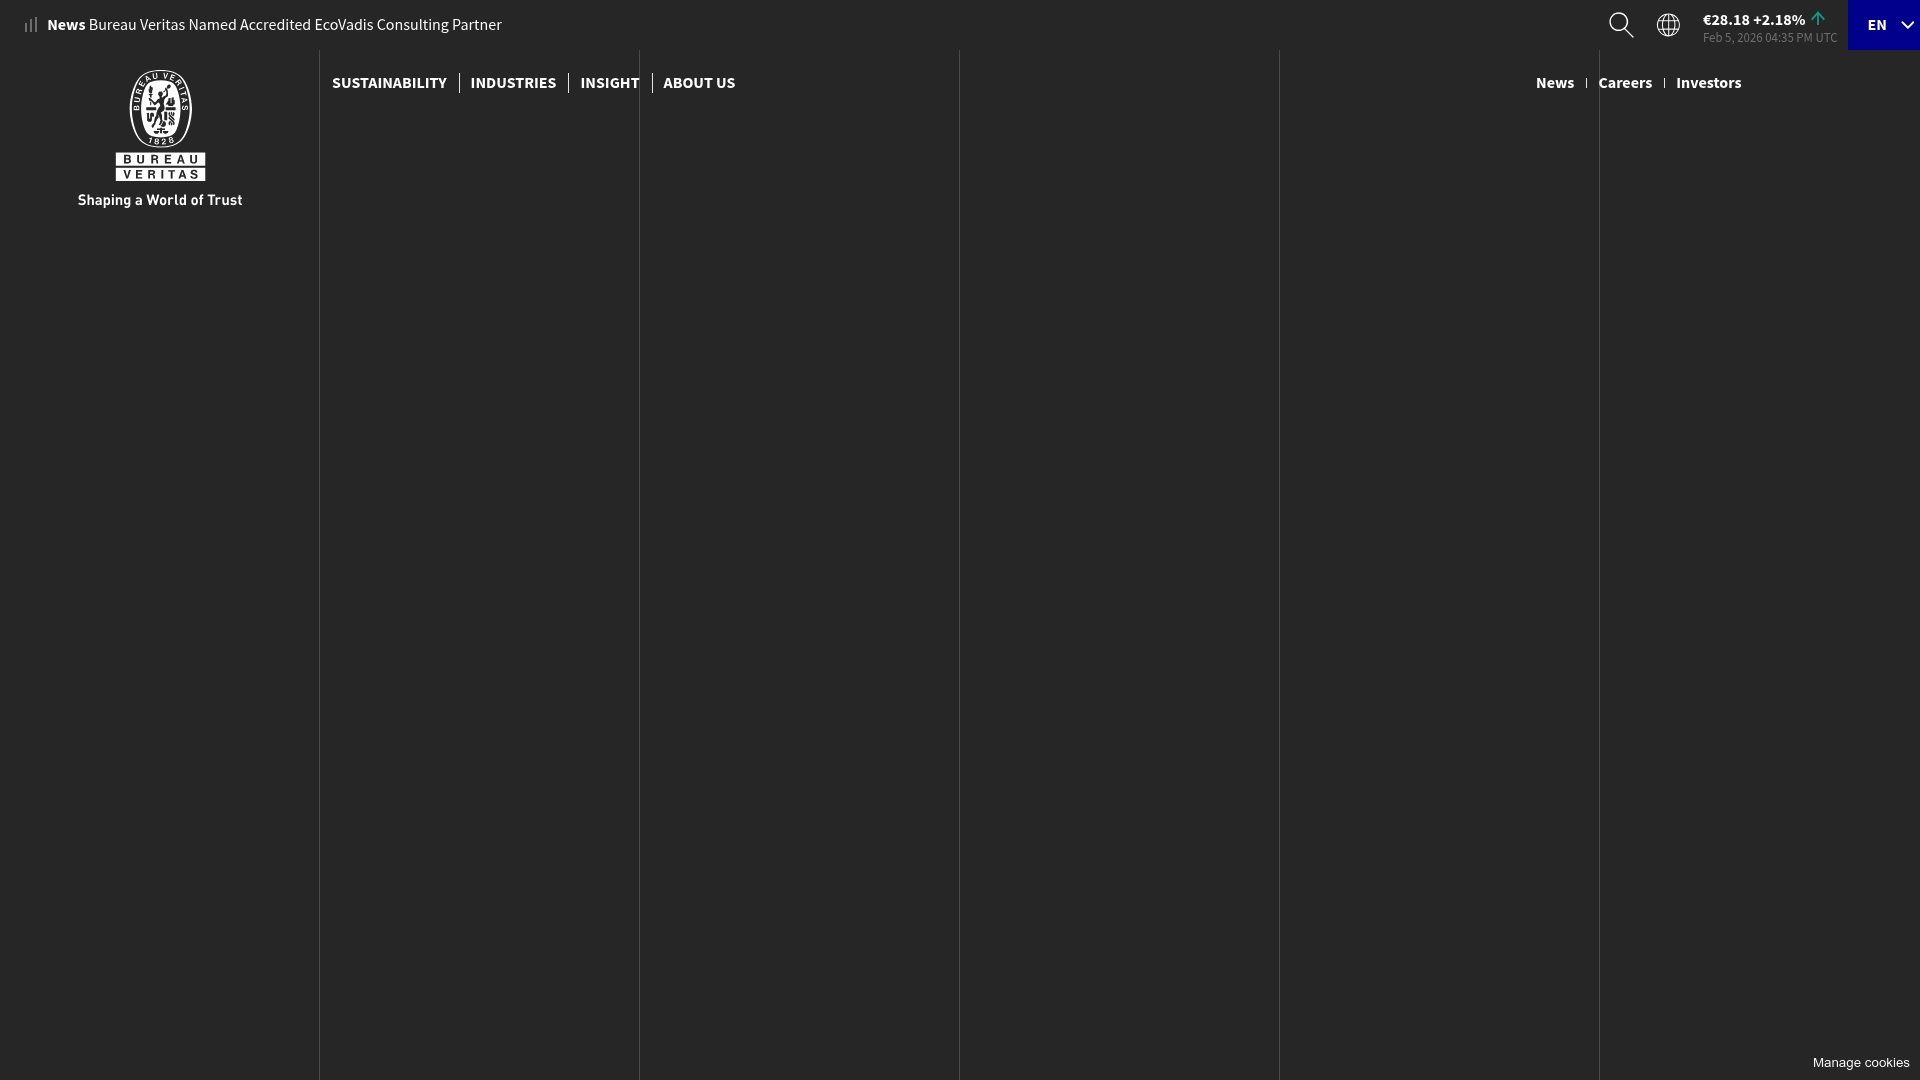Click the Shaping a World of Trust tagline
Screen dimensions: 1920x1080
tap(159, 200)
